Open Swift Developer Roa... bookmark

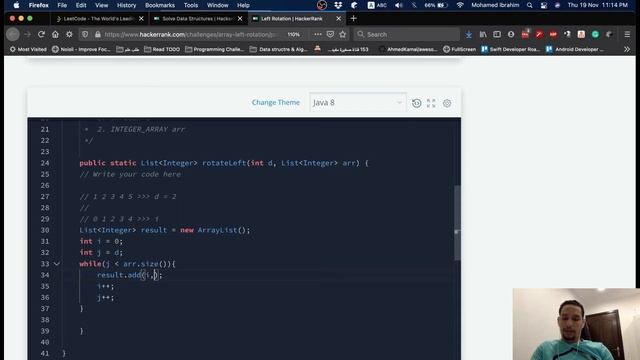(511, 49)
